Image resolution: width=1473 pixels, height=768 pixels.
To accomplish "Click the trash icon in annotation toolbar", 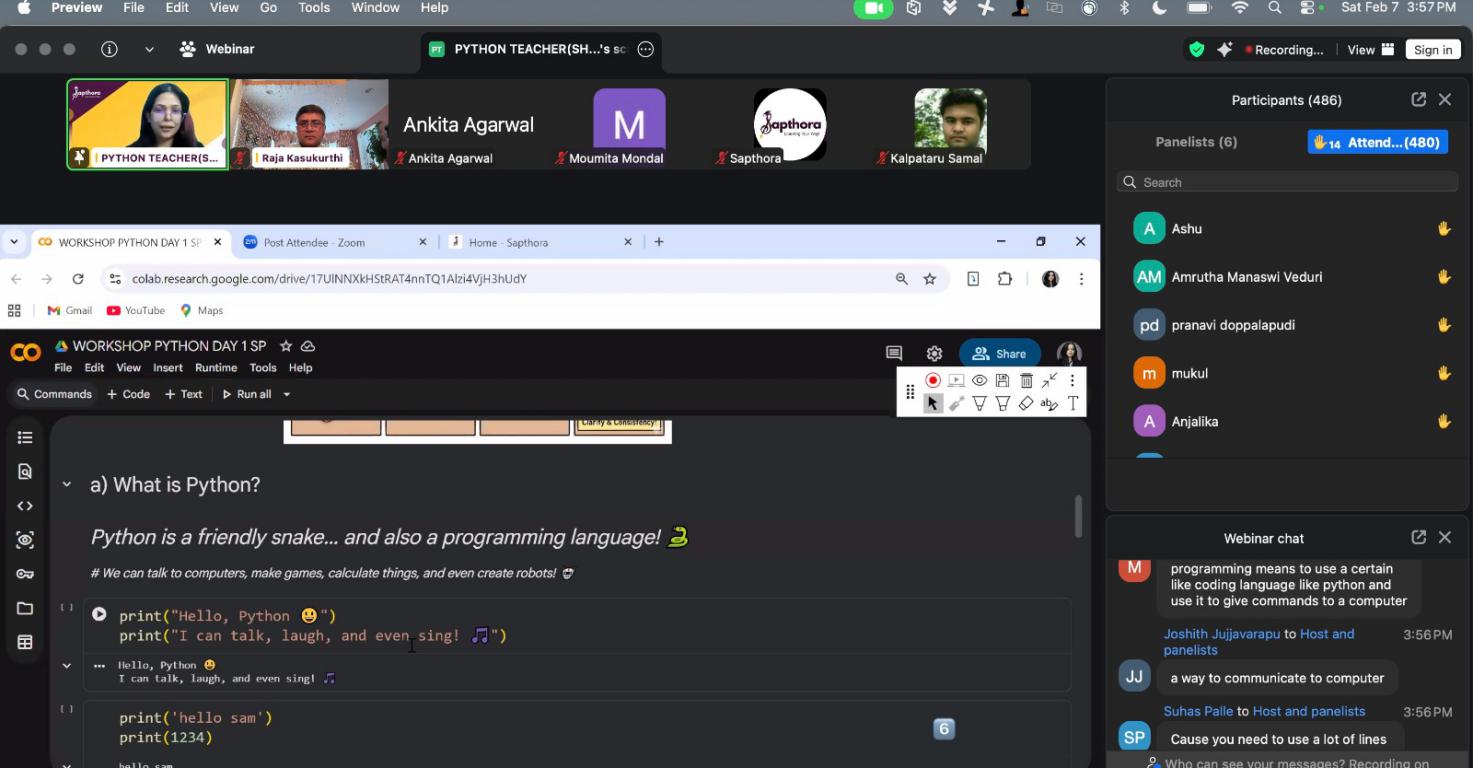I will pos(1026,380).
